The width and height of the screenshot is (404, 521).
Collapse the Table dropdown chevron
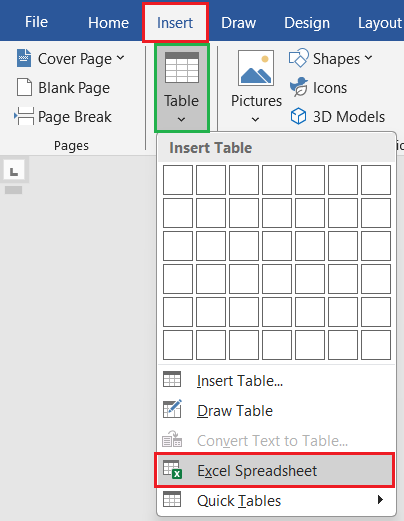[182, 119]
